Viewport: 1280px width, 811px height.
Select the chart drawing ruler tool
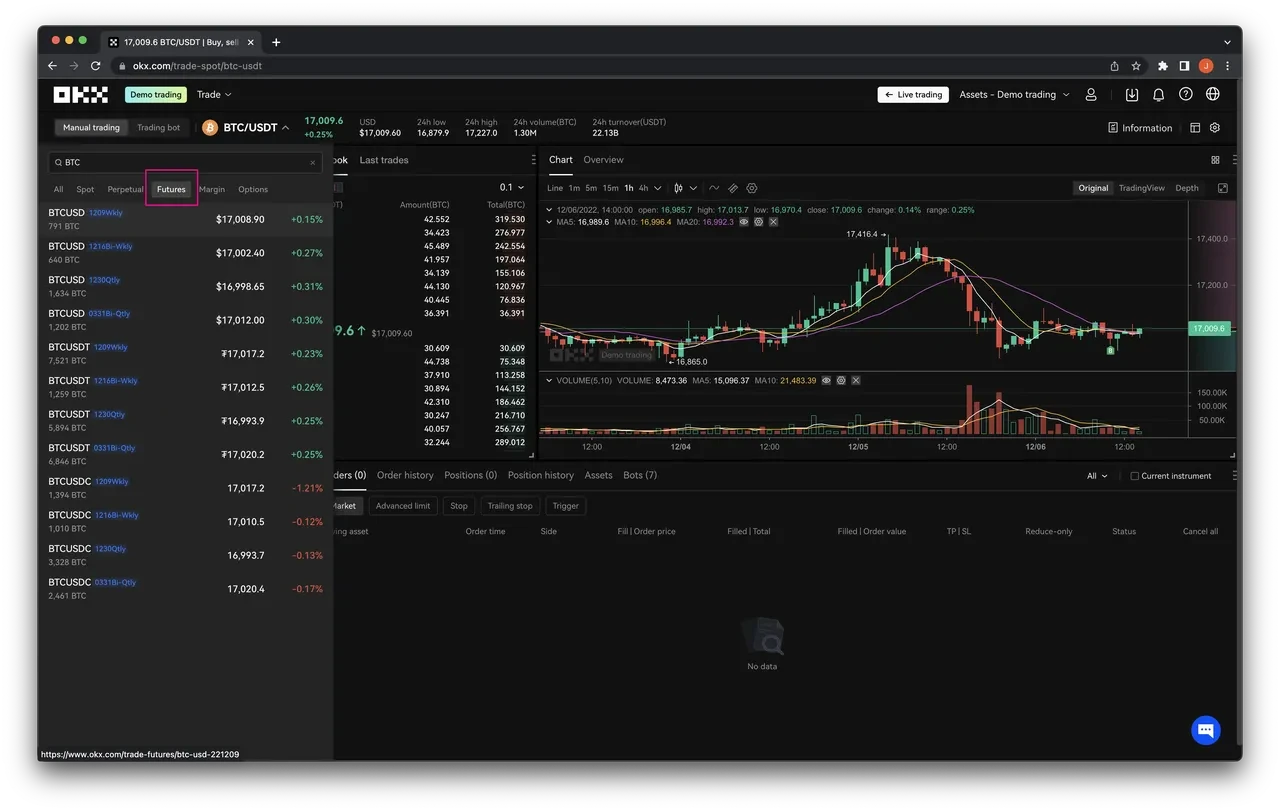733,188
